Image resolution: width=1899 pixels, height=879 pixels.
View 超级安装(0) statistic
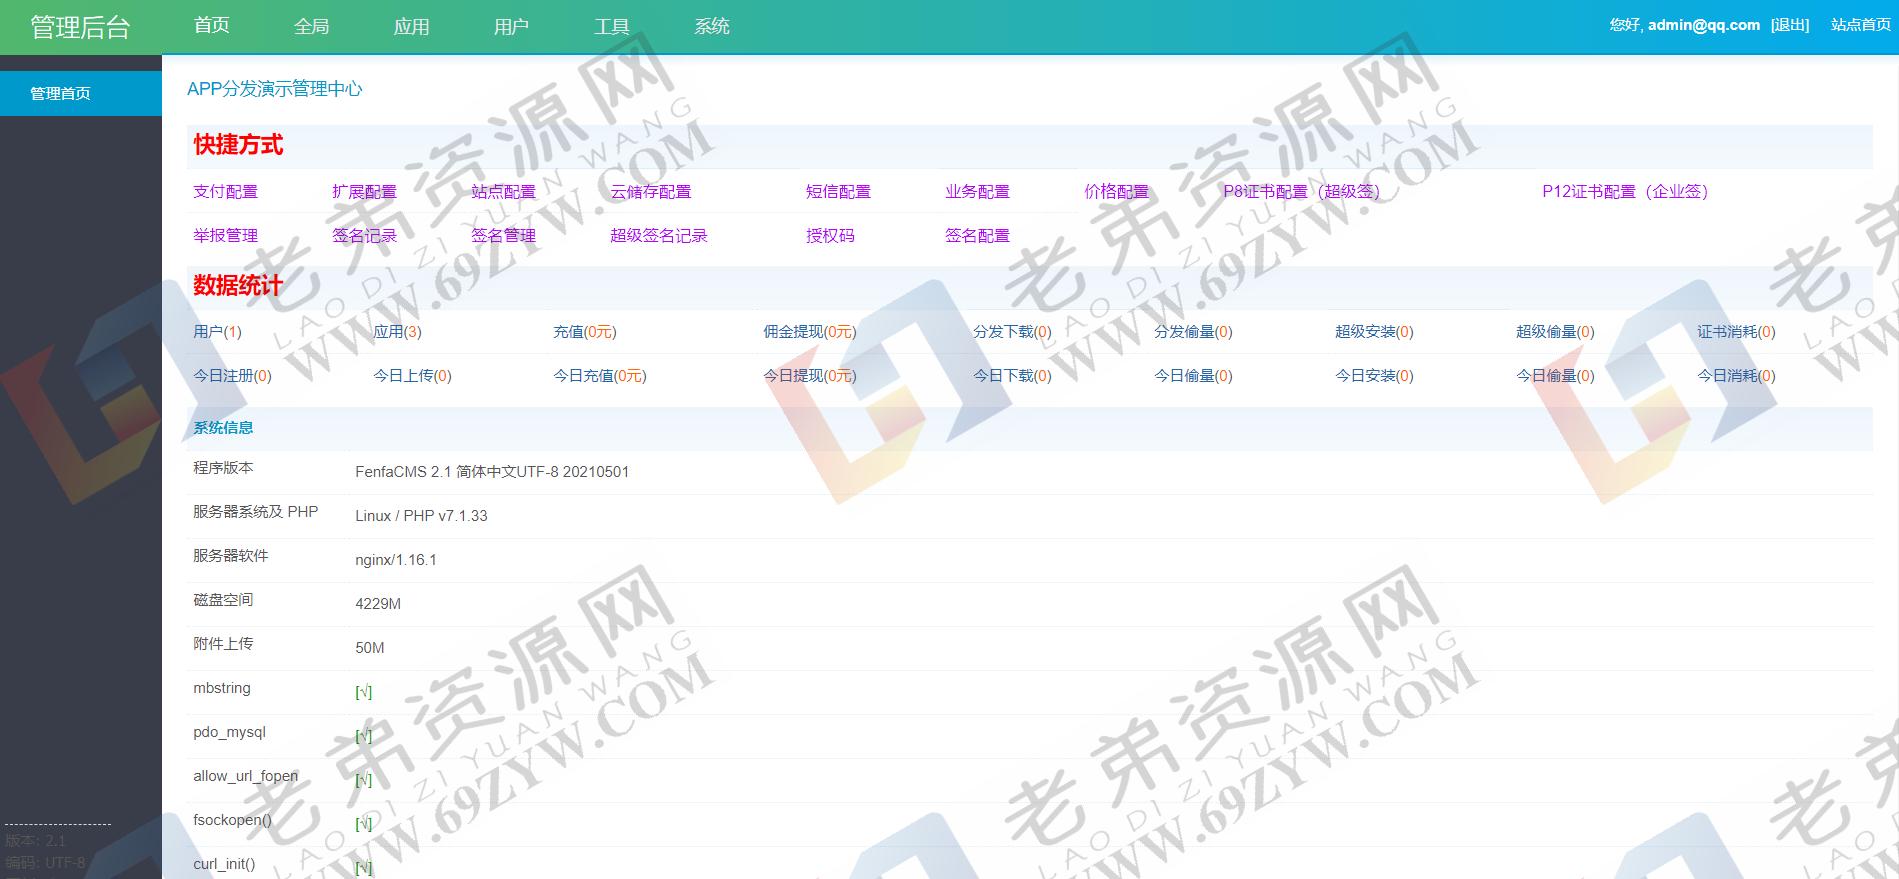point(1375,331)
